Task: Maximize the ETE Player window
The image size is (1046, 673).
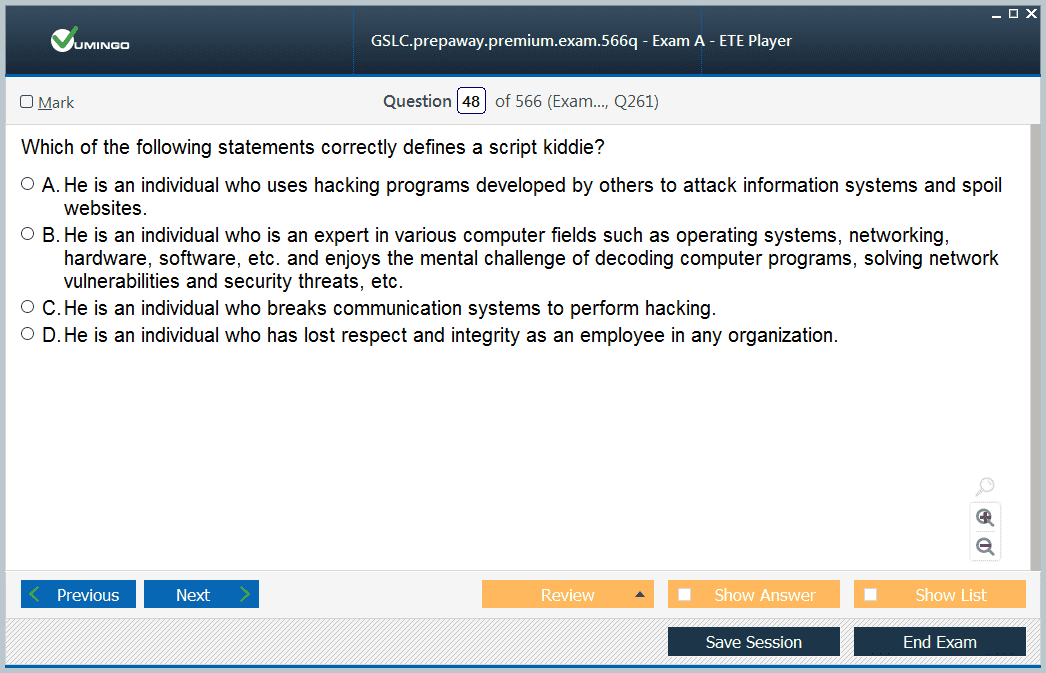Action: tap(1013, 13)
